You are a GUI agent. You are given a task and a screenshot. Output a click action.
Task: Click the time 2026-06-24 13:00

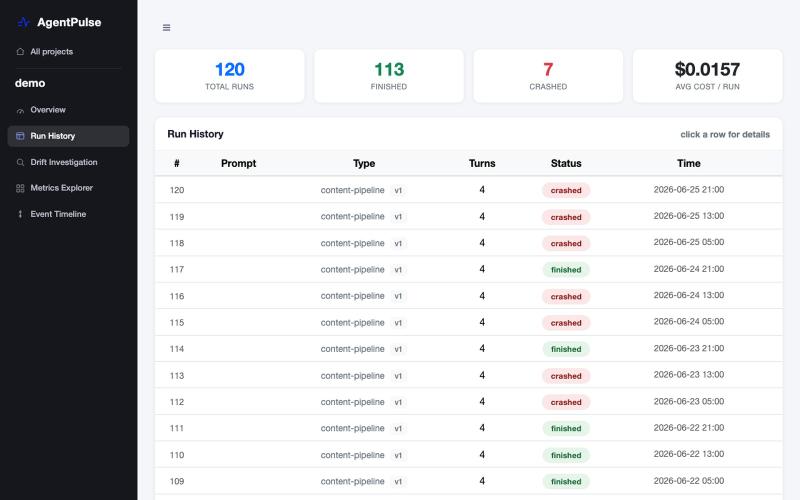pos(689,295)
